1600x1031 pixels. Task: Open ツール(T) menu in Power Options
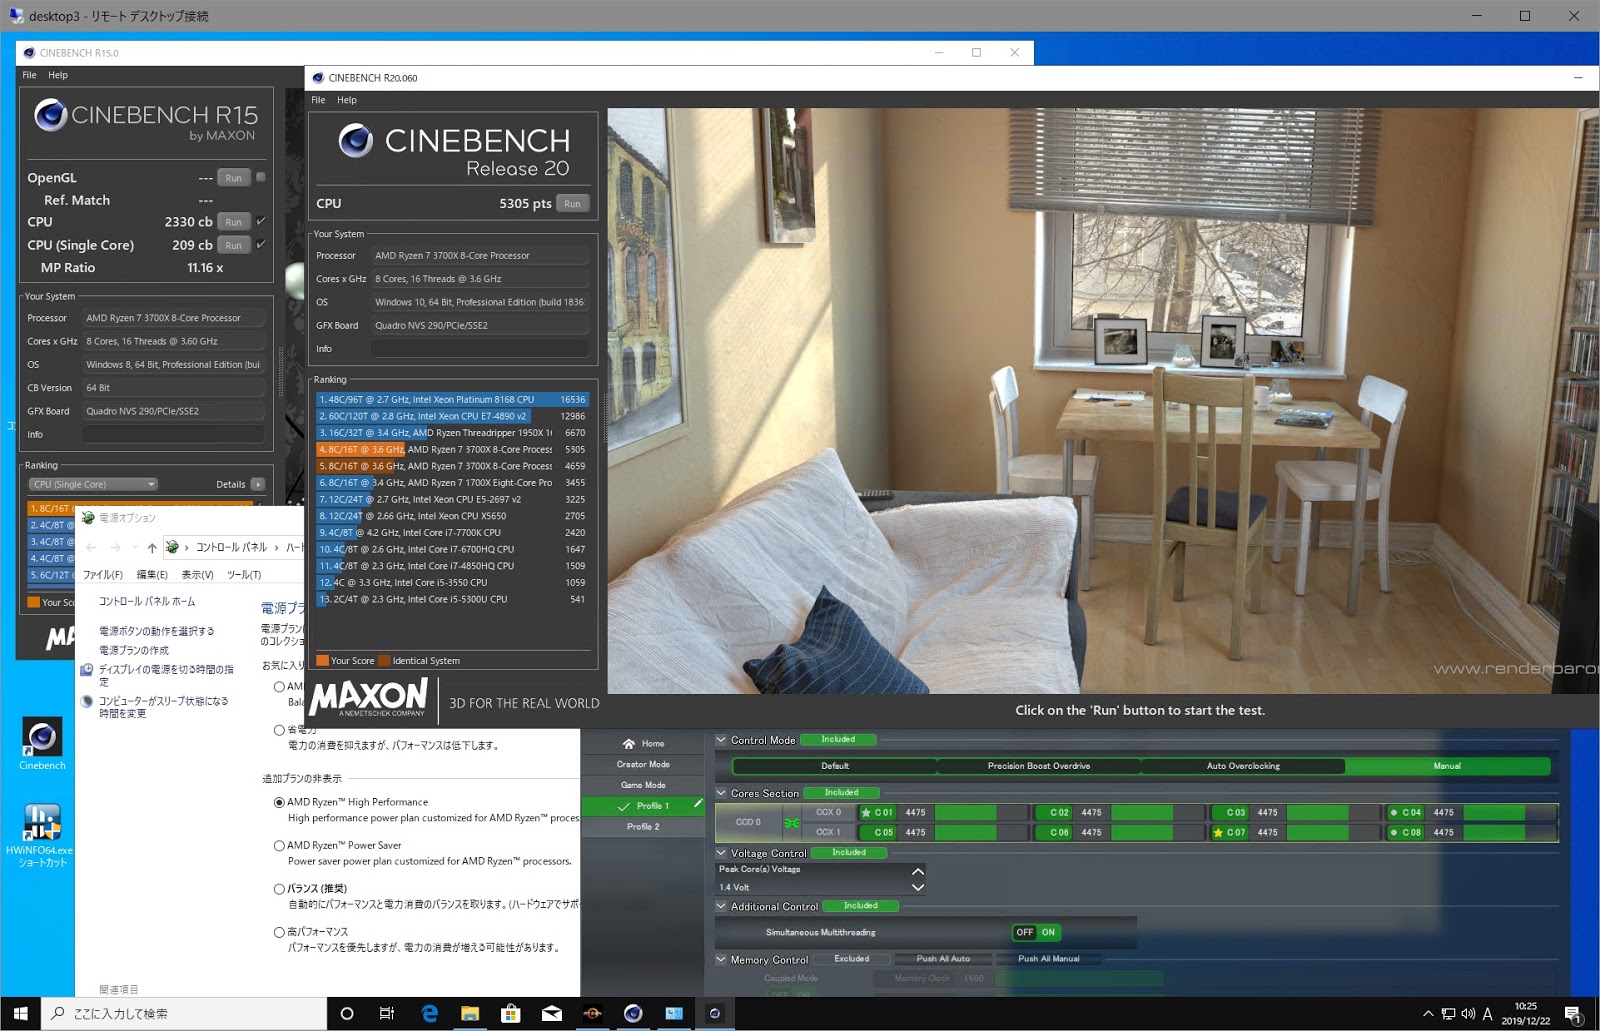point(244,575)
